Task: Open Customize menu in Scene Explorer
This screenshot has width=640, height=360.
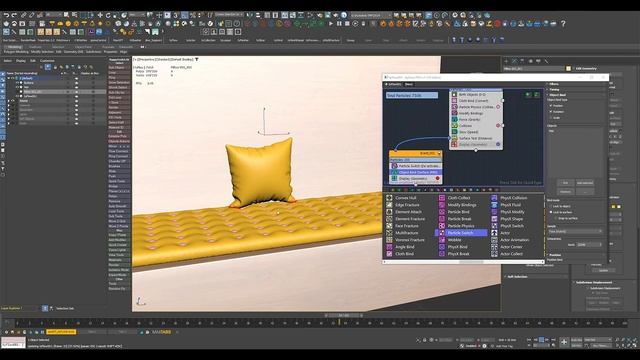Action: [47, 61]
